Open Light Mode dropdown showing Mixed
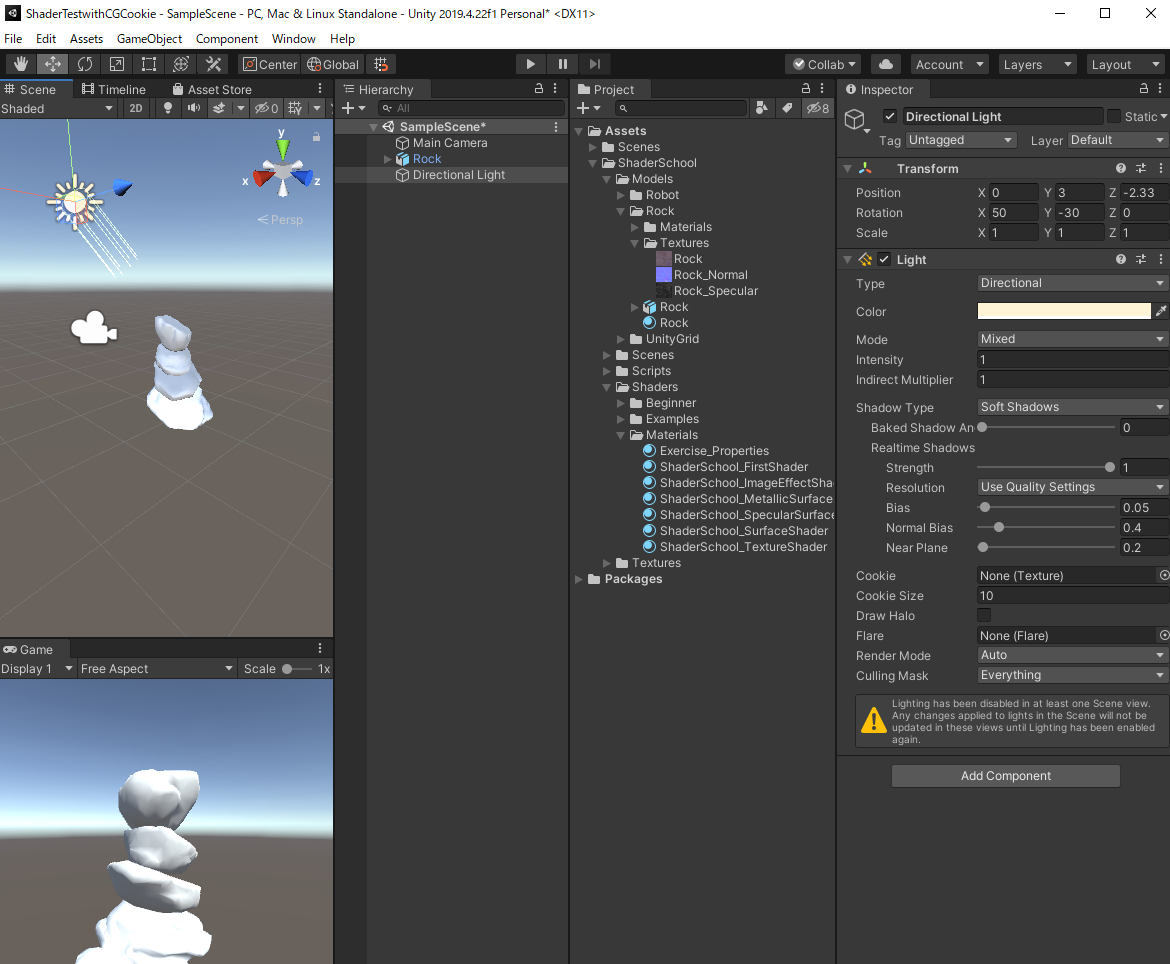The image size is (1170, 964). (1072, 339)
